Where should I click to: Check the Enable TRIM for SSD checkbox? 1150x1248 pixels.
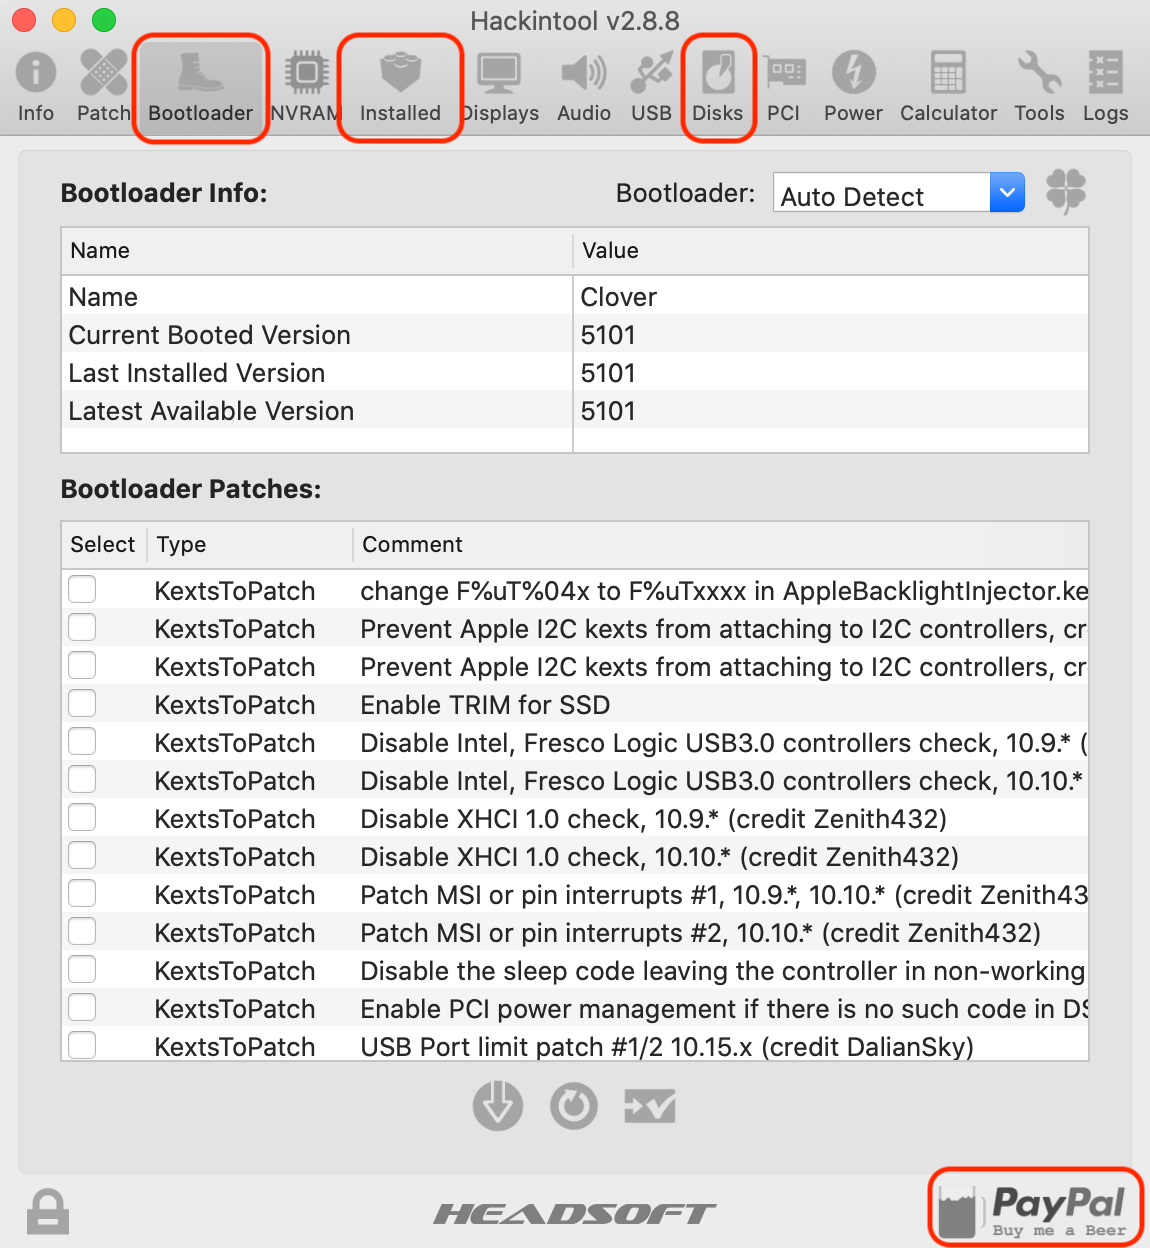click(82, 703)
